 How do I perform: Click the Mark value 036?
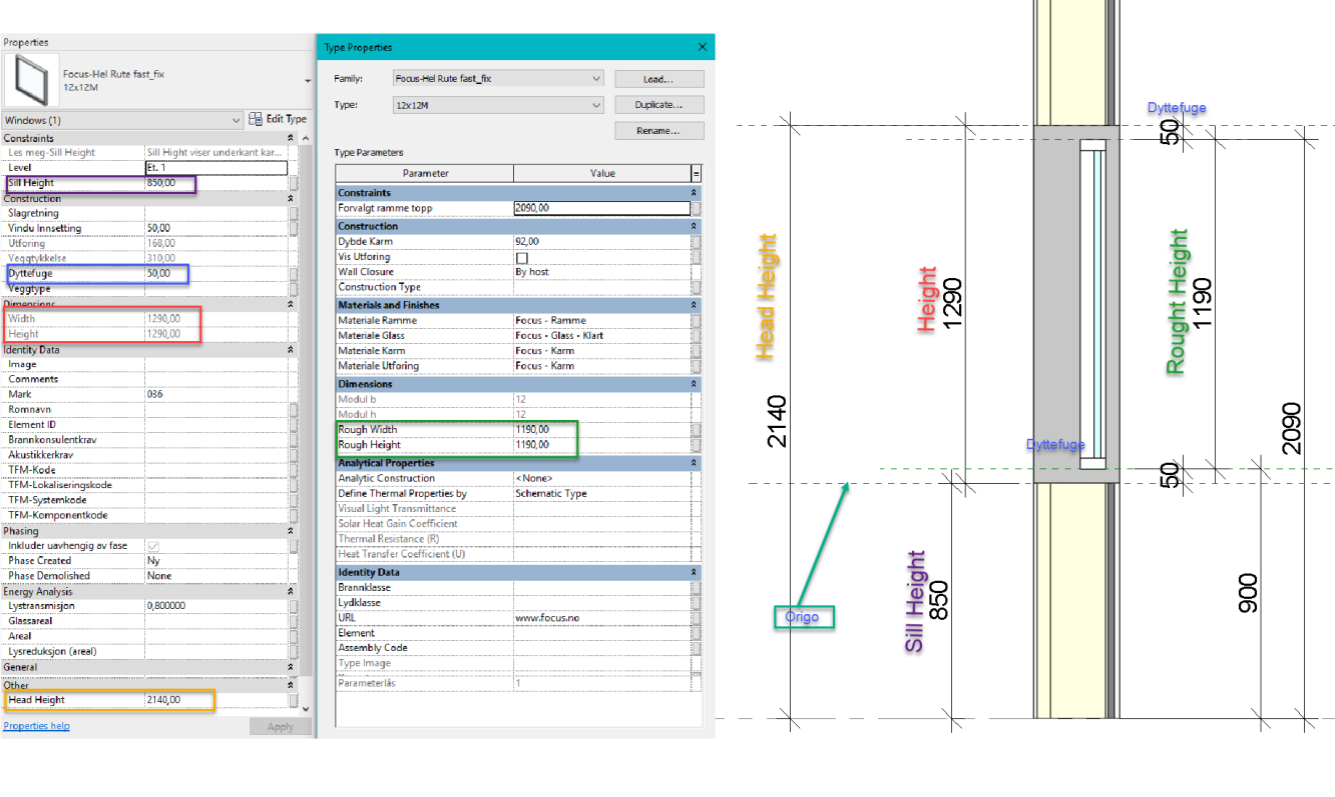click(216, 395)
